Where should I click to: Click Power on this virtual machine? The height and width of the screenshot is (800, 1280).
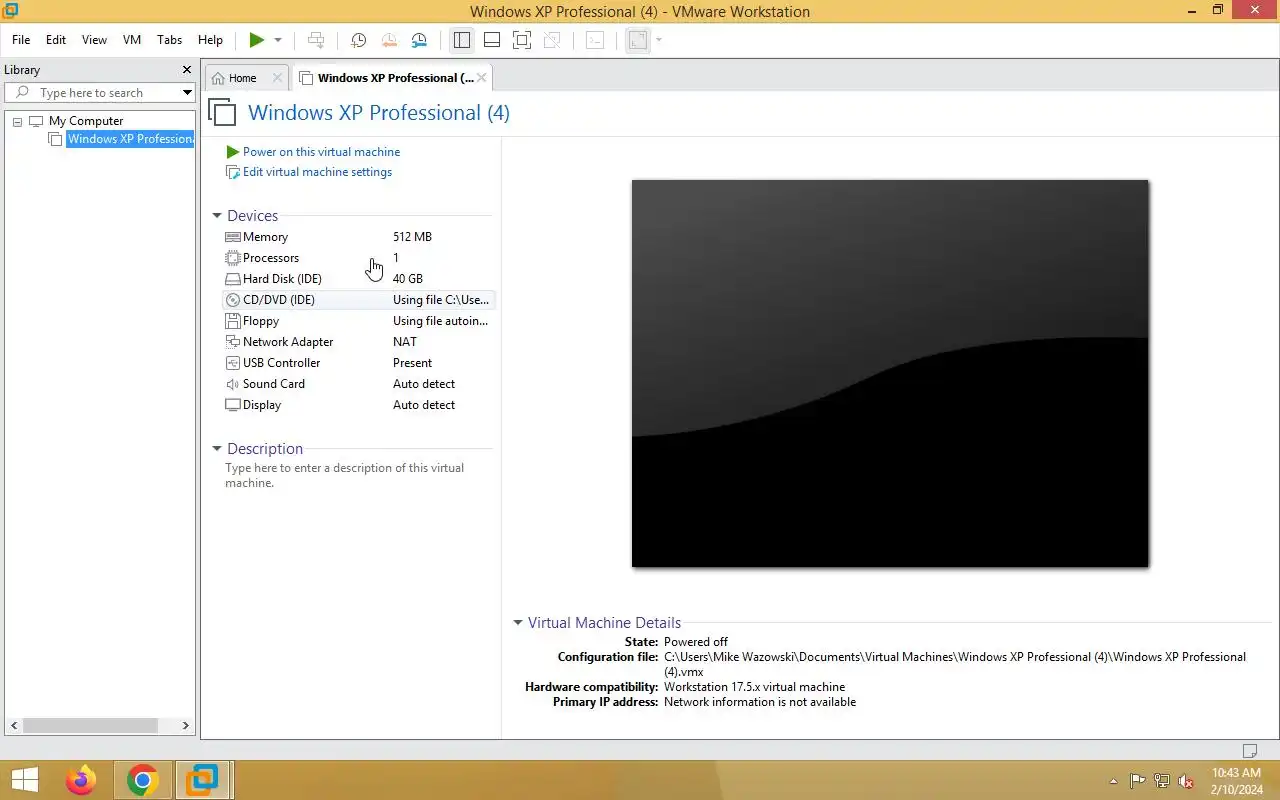(x=321, y=152)
